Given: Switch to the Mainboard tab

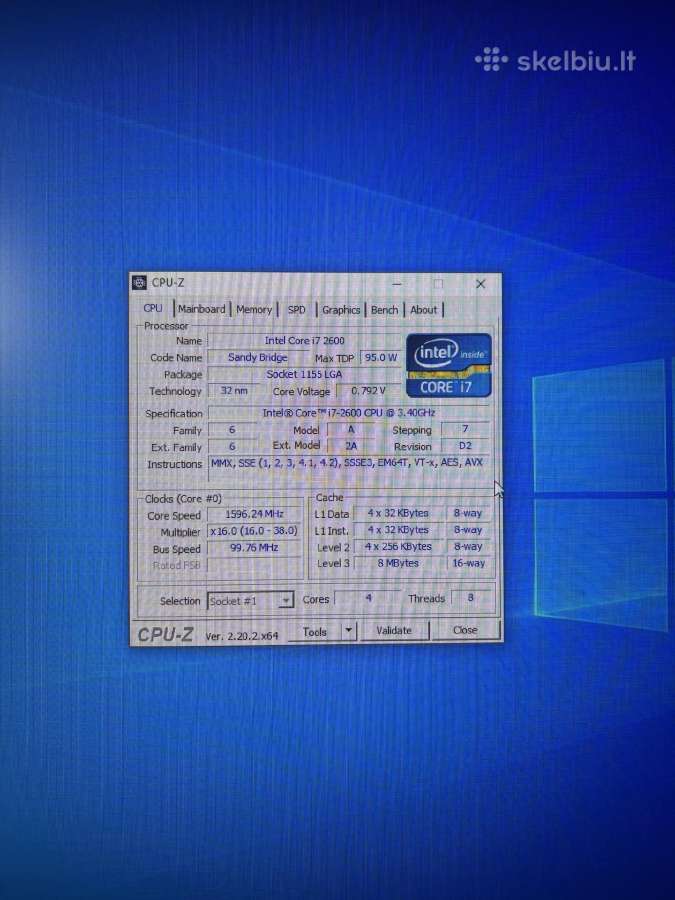Looking at the screenshot, I should tap(201, 309).
